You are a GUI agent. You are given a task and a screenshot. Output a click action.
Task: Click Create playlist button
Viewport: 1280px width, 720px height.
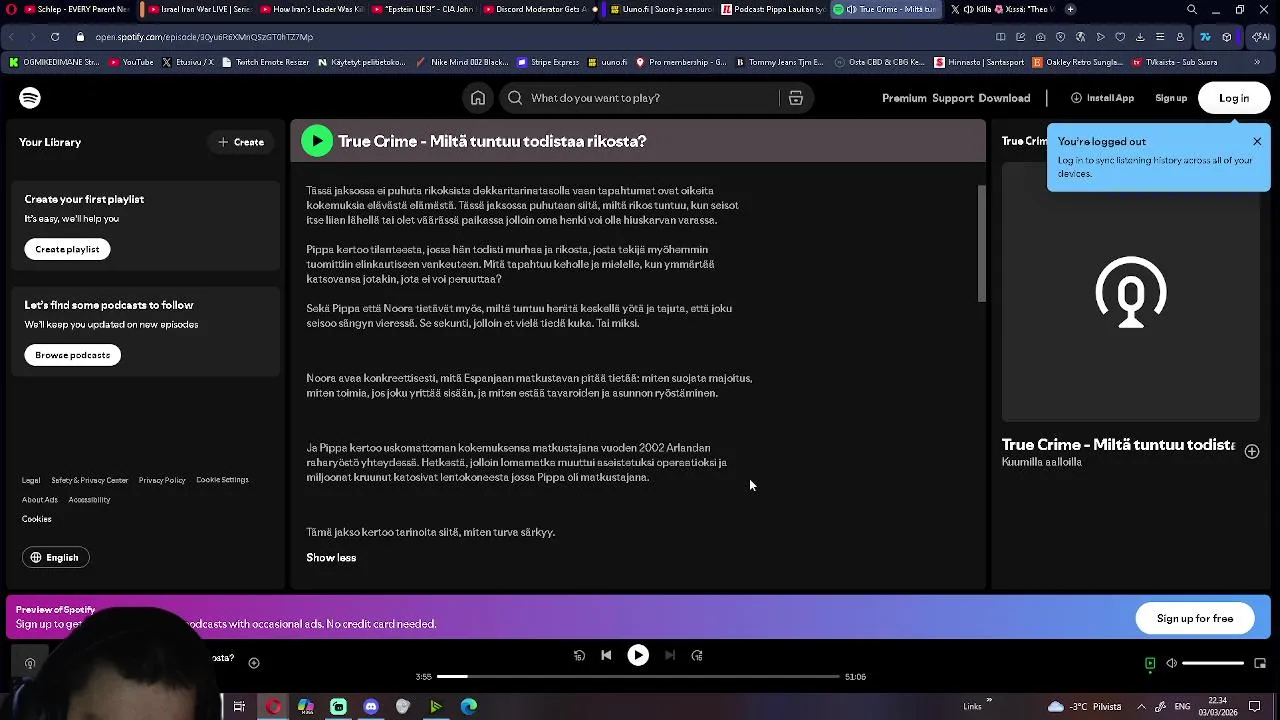(67, 249)
